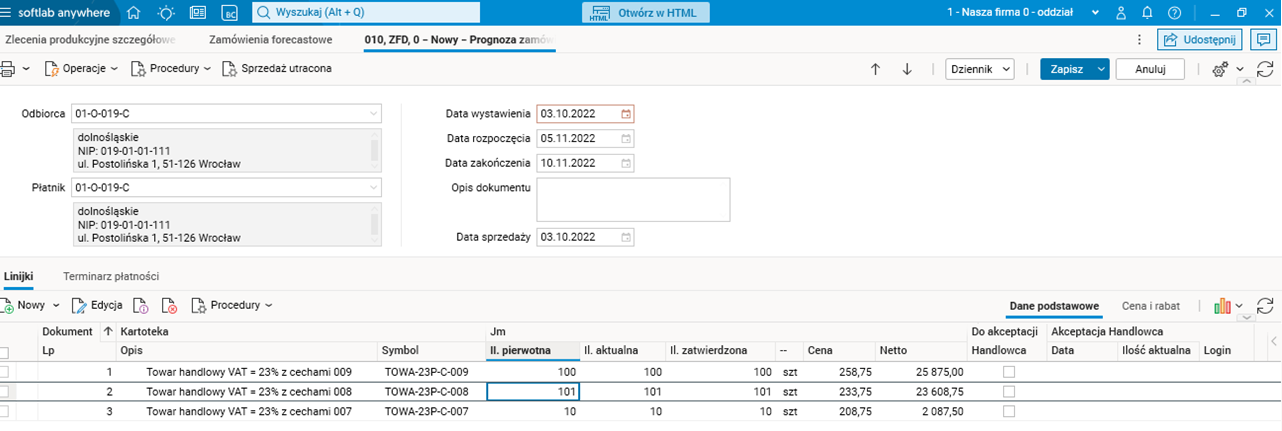Click the settings gears icon
This screenshot has height=431, width=1282.
click(1220, 69)
